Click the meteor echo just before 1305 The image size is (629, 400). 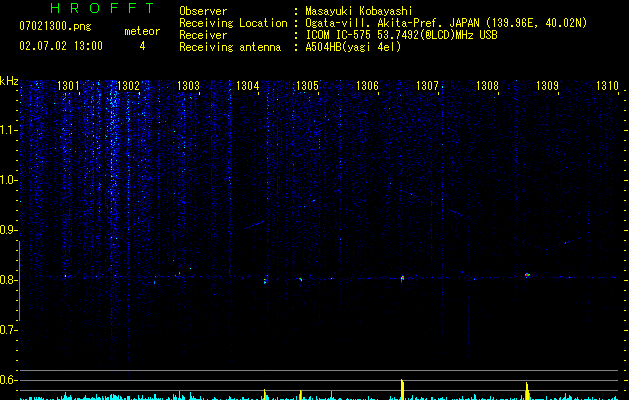[300, 279]
